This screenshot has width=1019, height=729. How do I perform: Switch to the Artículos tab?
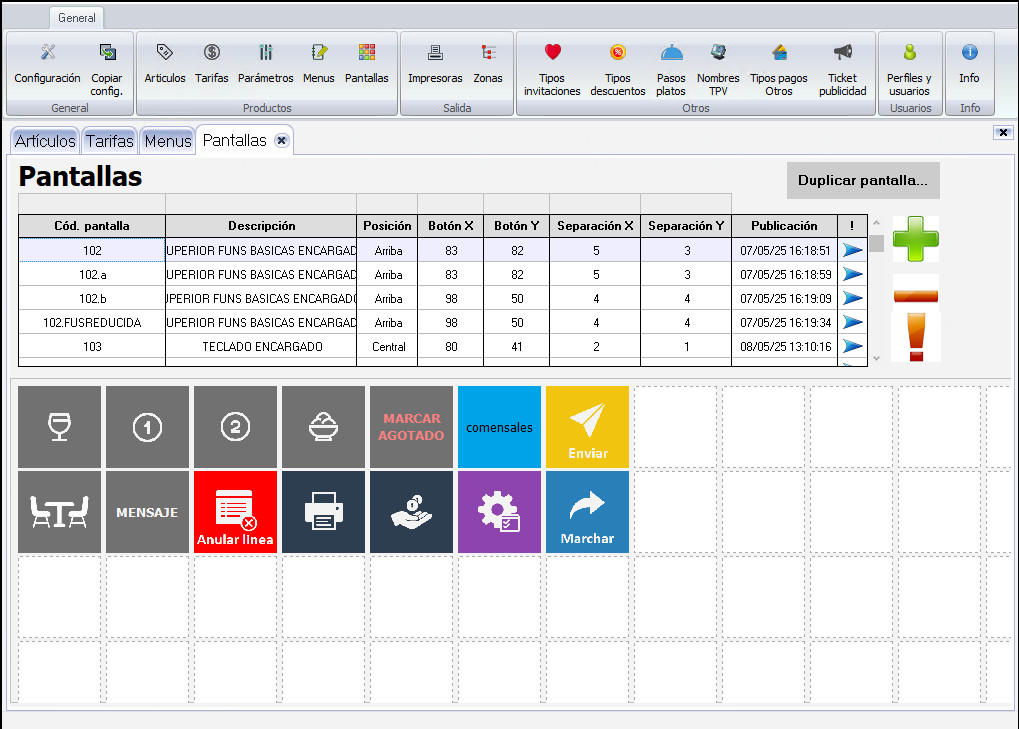point(45,141)
